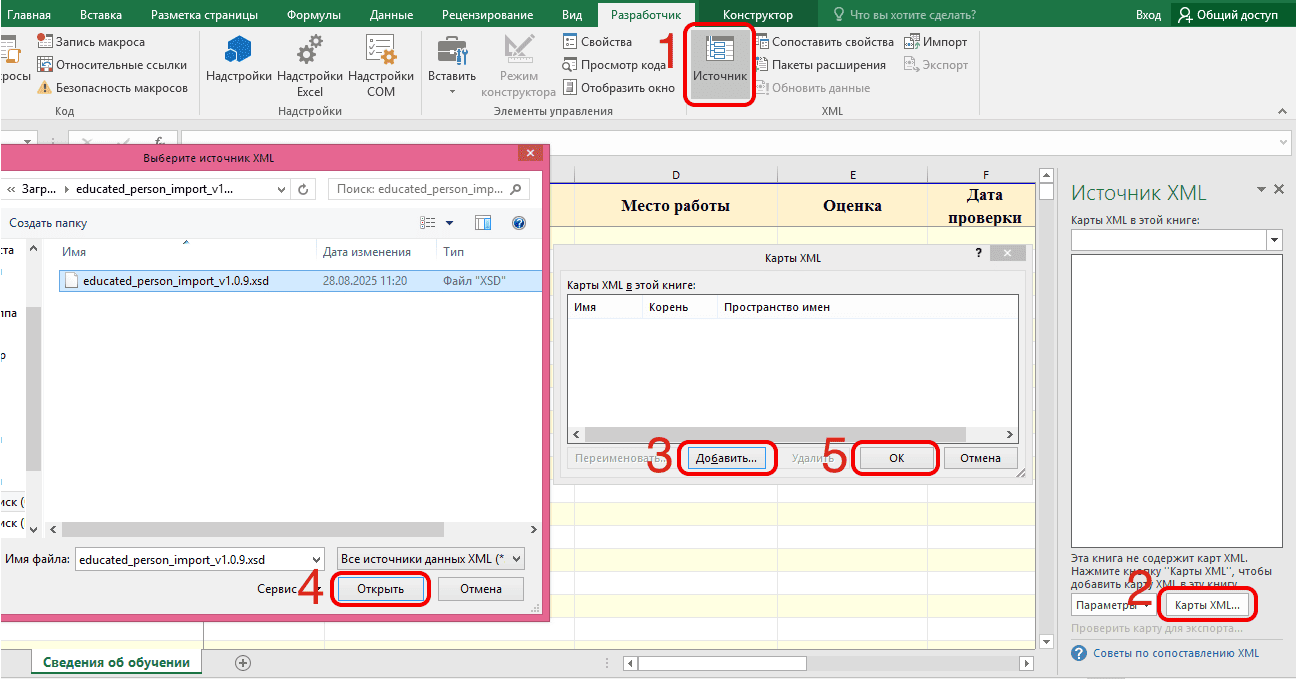Image resolution: width=1296 pixels, height=679 pixels.
Task: Open Безопасность макросов settings
Action: coord(112,88)
